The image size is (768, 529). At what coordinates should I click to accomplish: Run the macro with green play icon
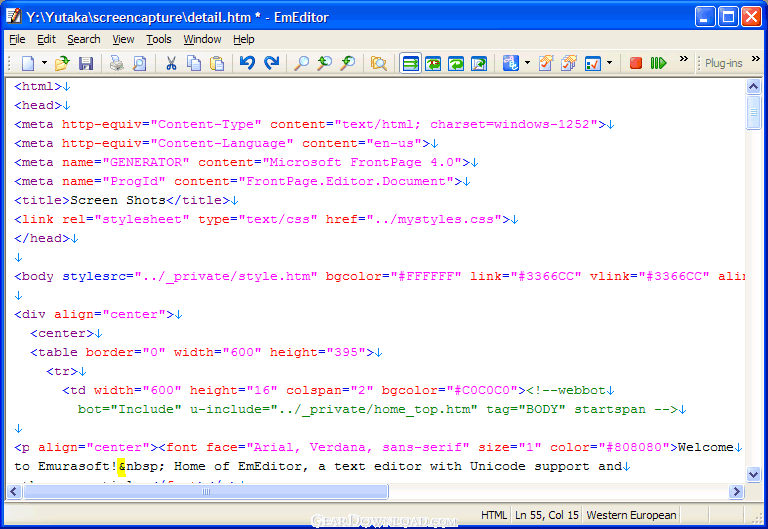(x=659, y=63)
